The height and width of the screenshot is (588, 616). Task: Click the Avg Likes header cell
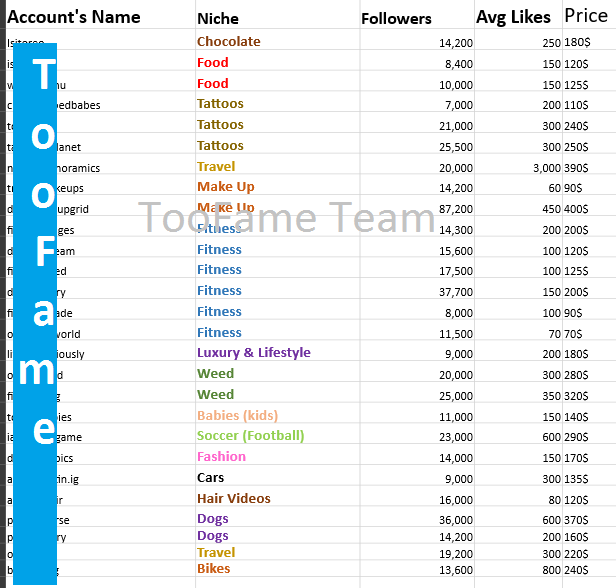[x=518, y=15]
